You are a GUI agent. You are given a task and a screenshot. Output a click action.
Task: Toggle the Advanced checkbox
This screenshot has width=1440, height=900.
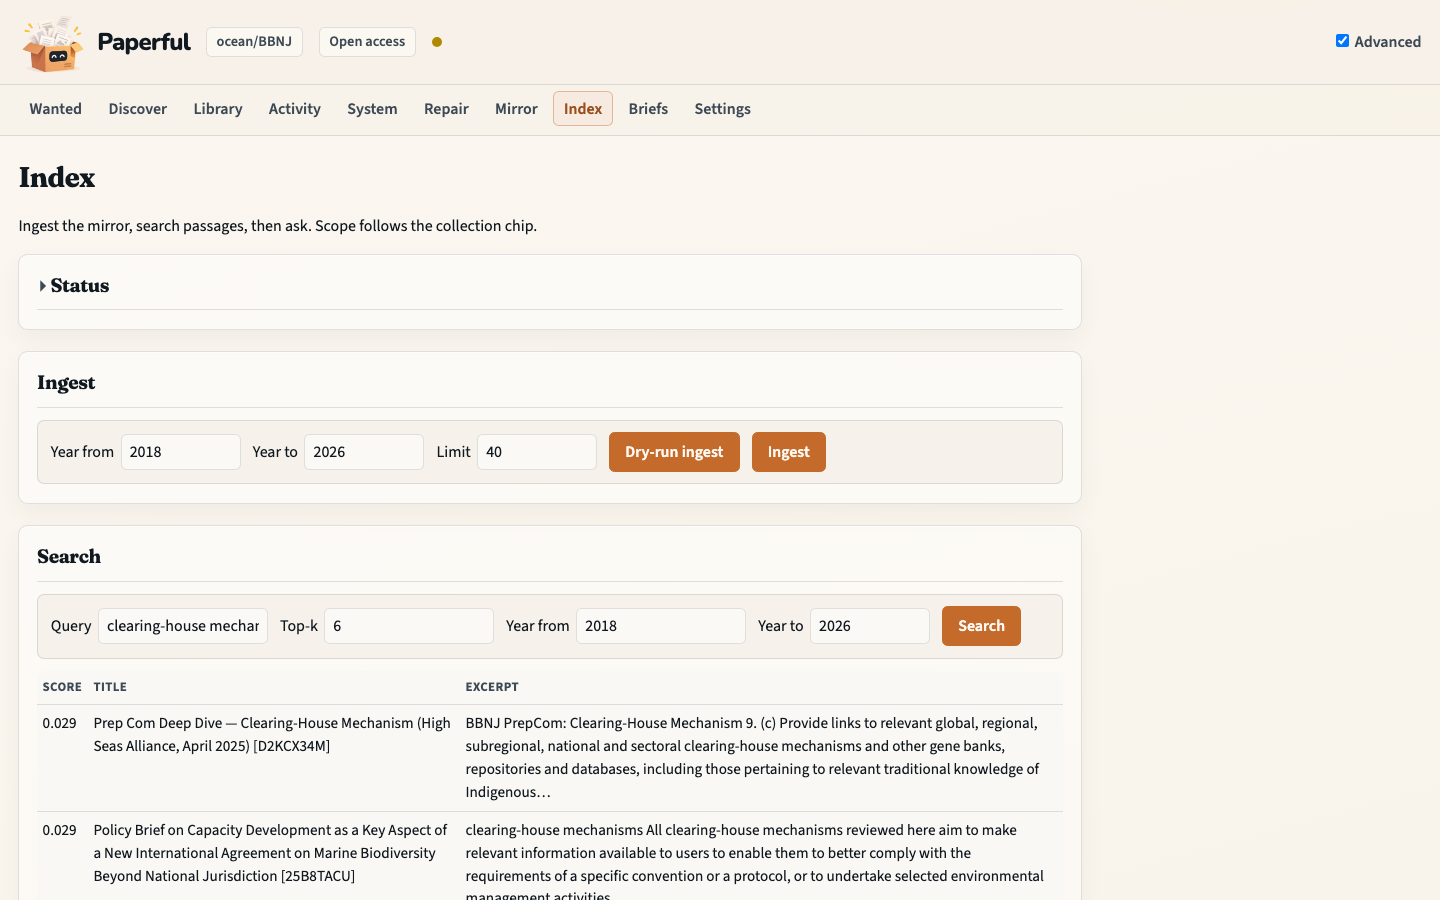click(x=1342, y=41)
